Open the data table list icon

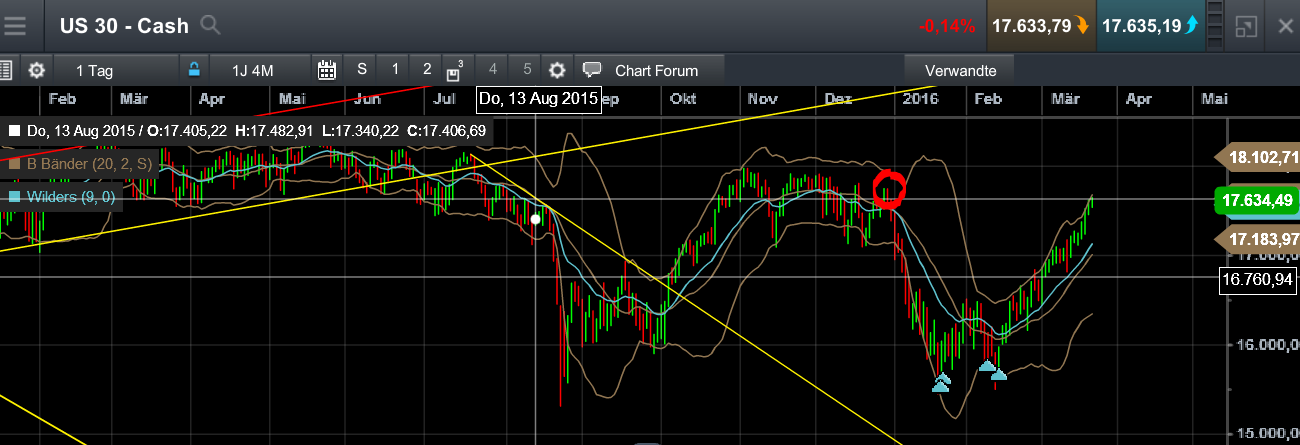pos(5,70)
